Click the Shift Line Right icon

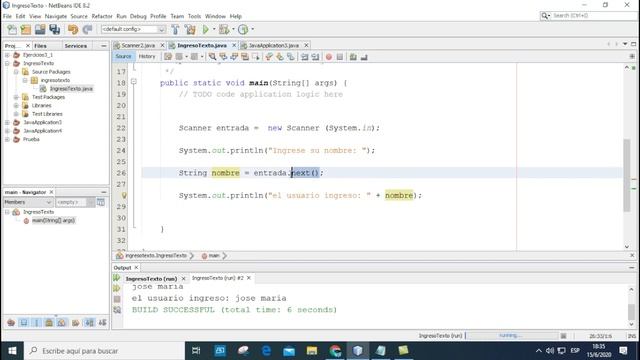[x=315, y=57]
